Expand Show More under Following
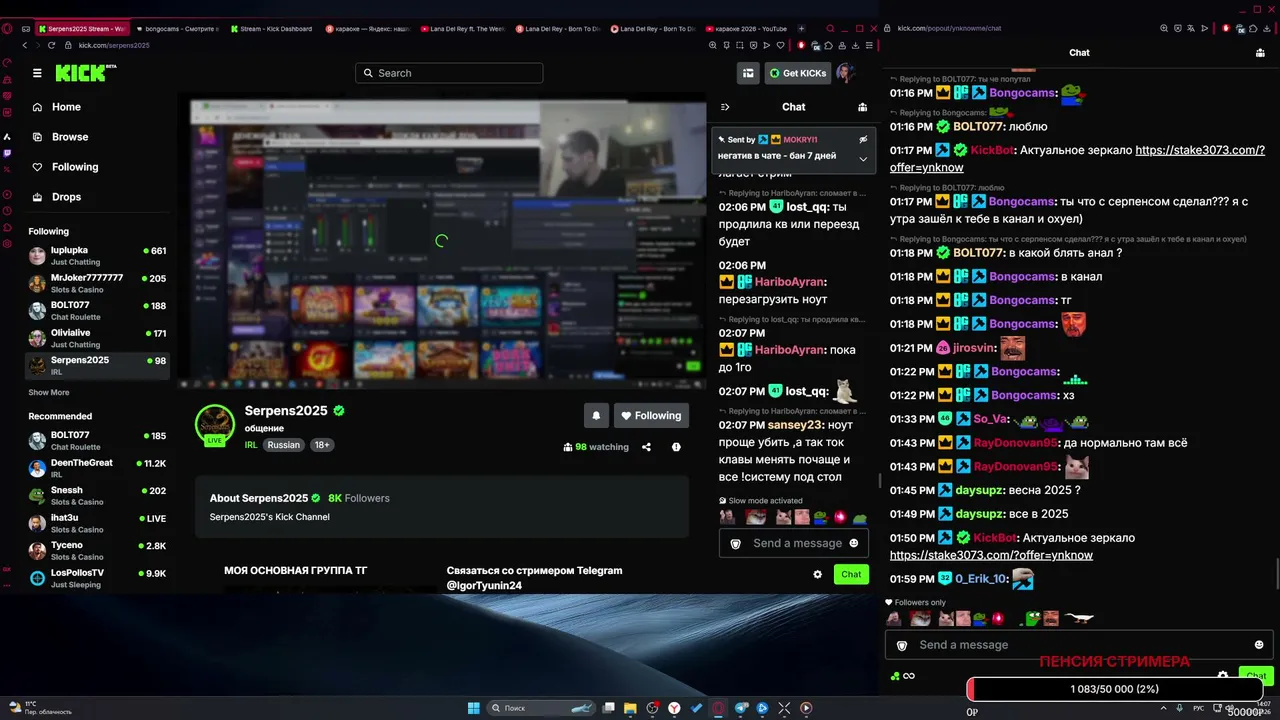The width and height of the screenshot is (1280, 720). [49, 393]
